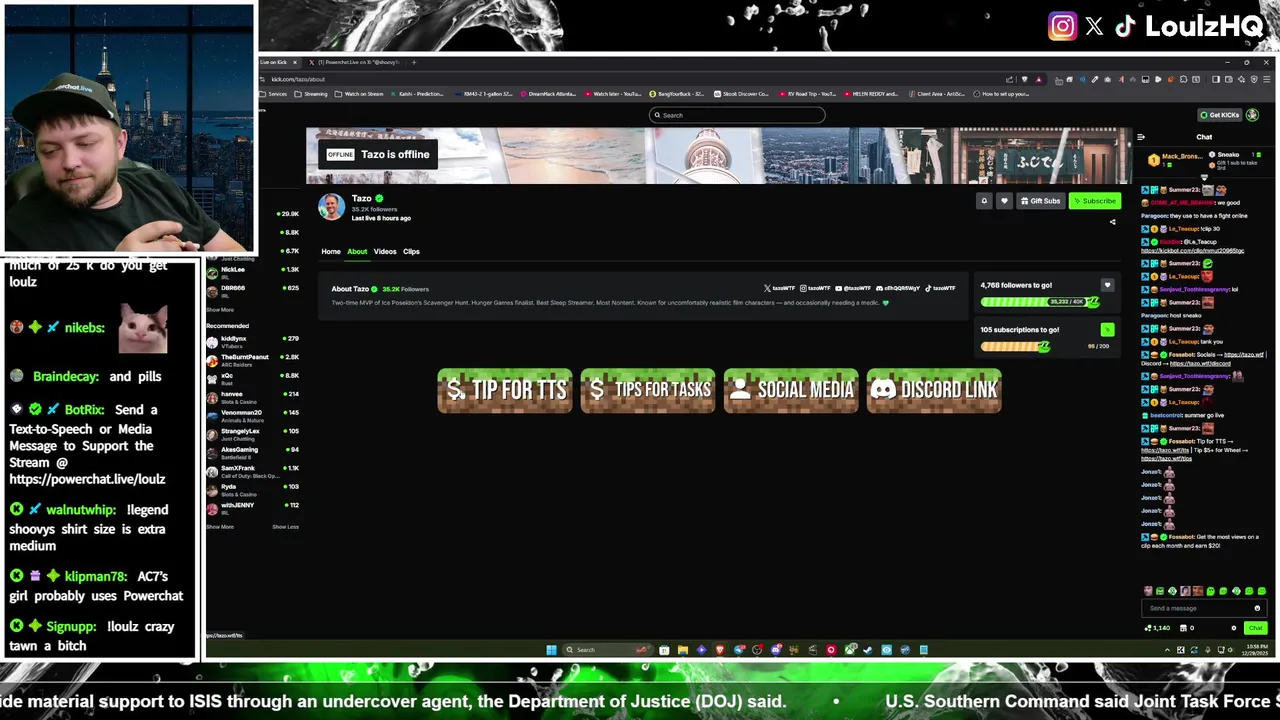The width and height of the screenshot is (1280, 720).
Task: Open NickLee channel in sidebar
Action: pyautogui.click(x=253, y=272)
